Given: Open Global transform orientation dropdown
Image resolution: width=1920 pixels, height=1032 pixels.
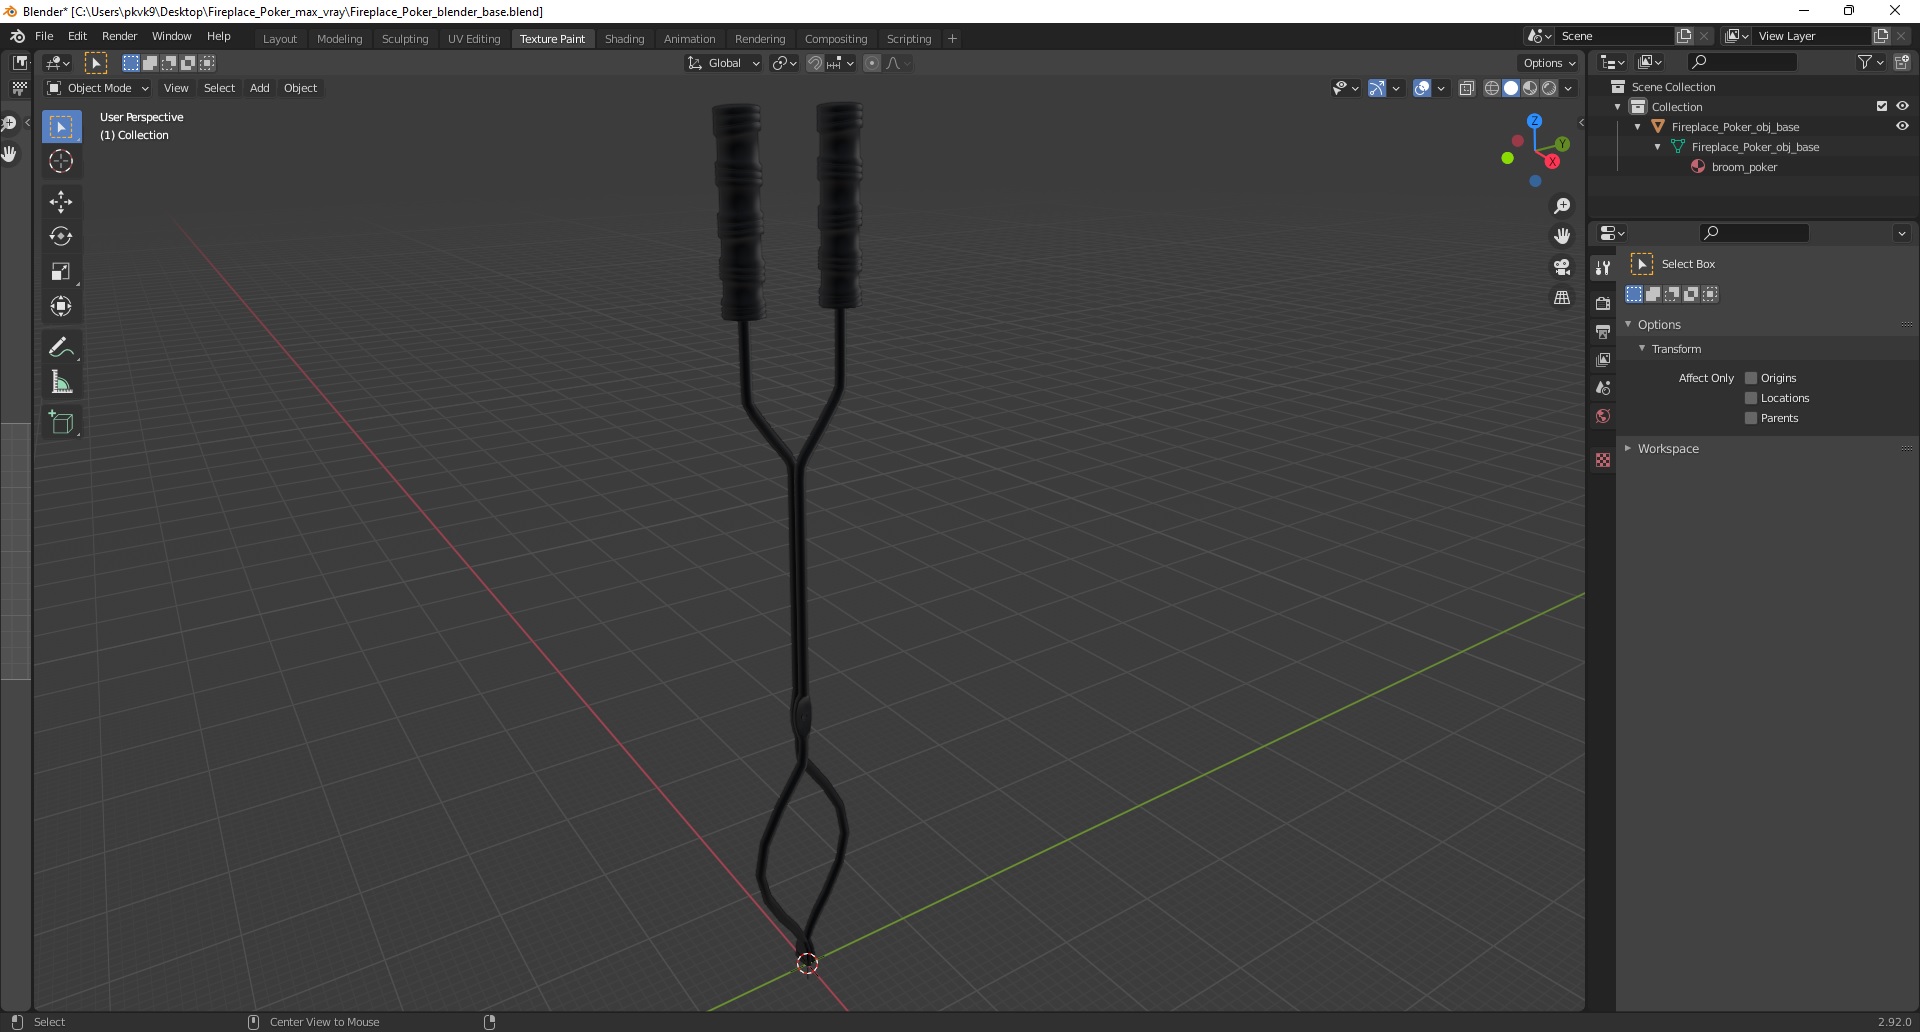Looking at the screenshot, I should click(724, 63).
